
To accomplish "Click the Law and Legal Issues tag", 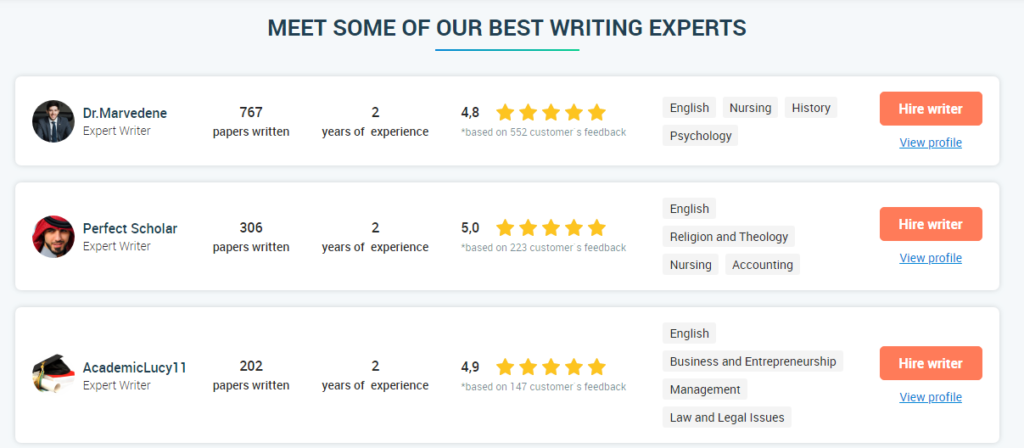I will [727, 417].
